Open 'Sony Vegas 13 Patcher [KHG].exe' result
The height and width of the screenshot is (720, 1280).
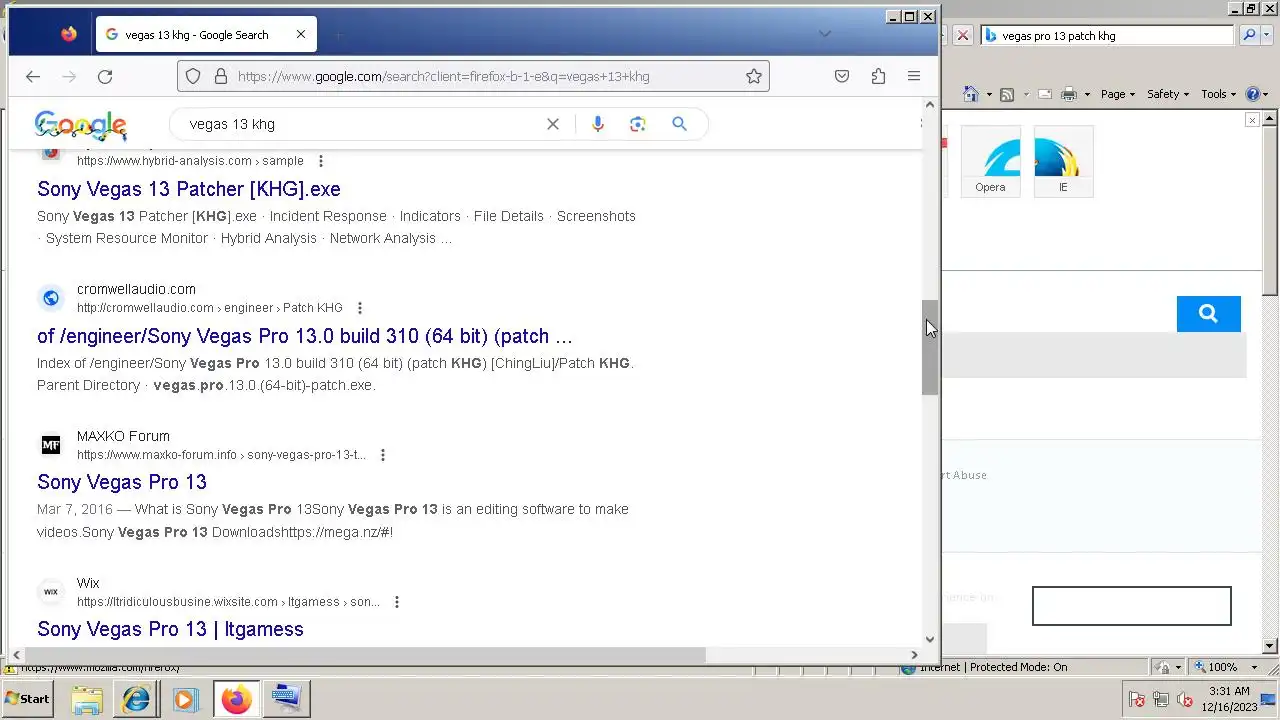[189, 189]
